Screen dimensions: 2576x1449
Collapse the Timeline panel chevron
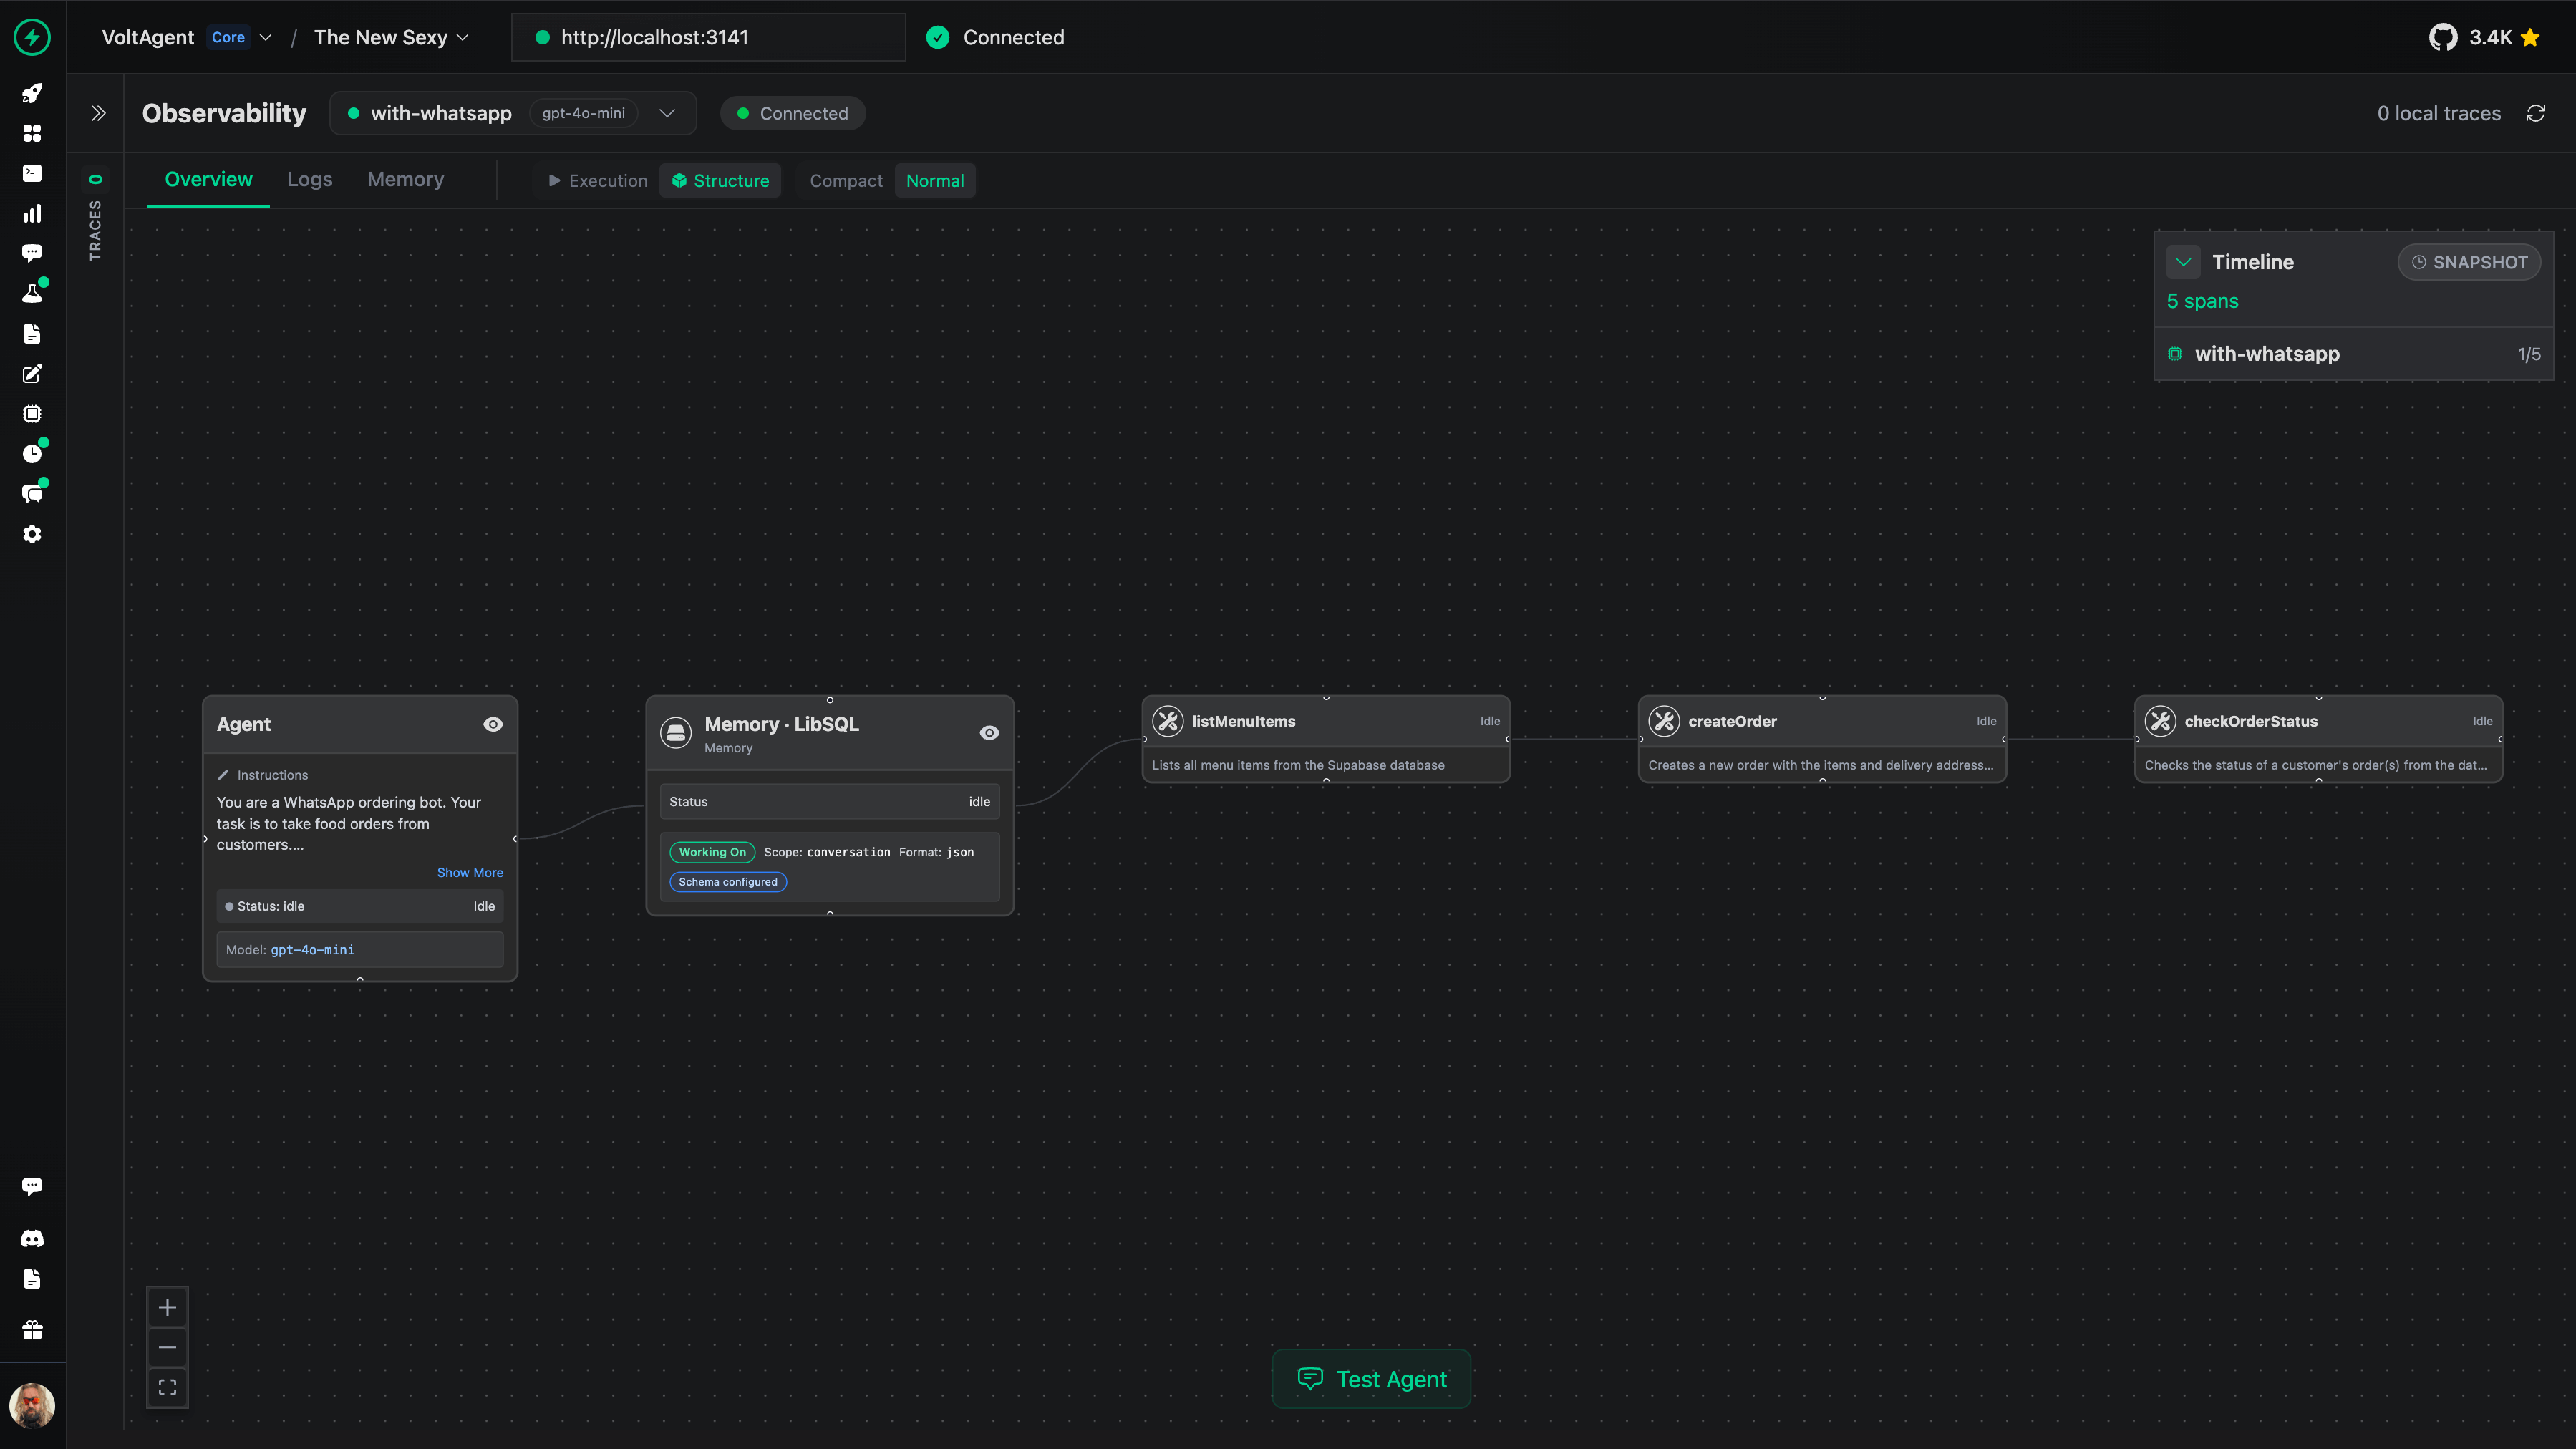[2183, 262]
